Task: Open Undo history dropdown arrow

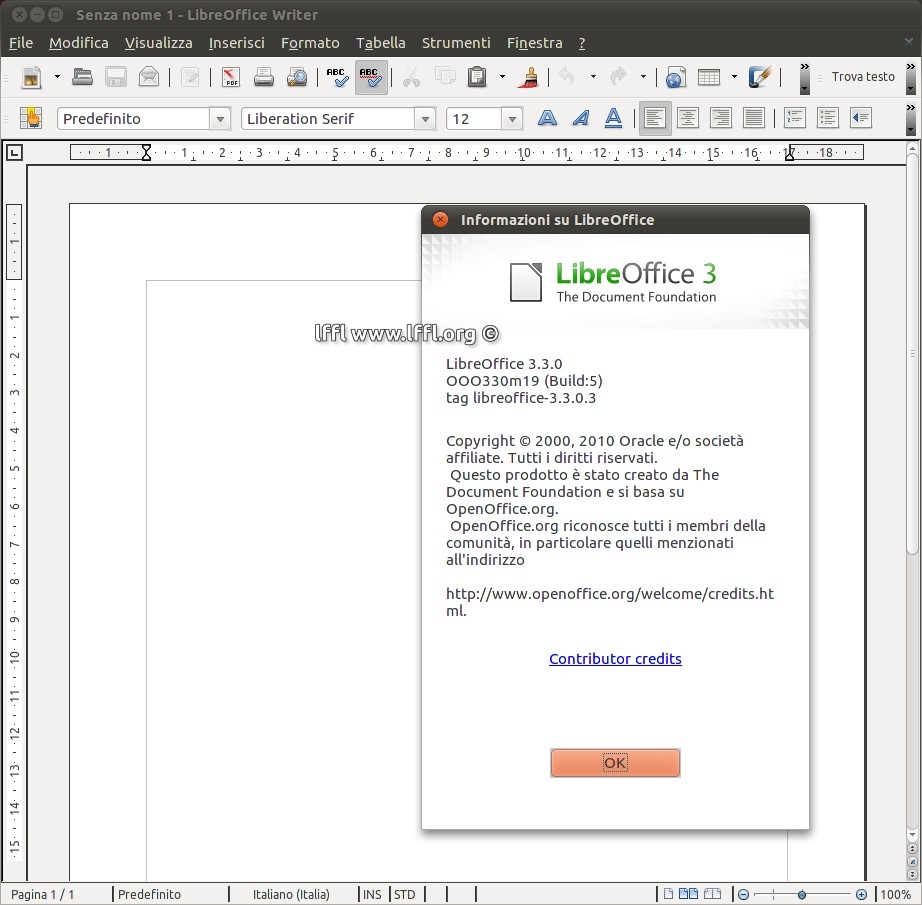Action: click(x=593, y=77)
